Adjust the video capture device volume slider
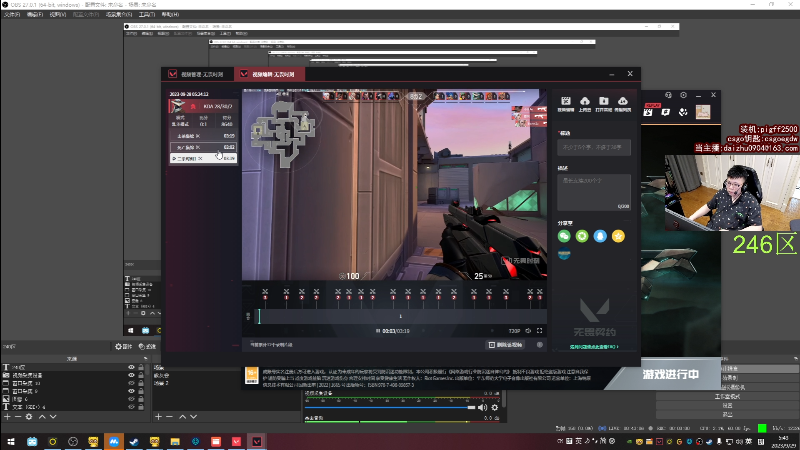Image resolution: width=800 pixels, height=450 pixels. tap(390, 407)
